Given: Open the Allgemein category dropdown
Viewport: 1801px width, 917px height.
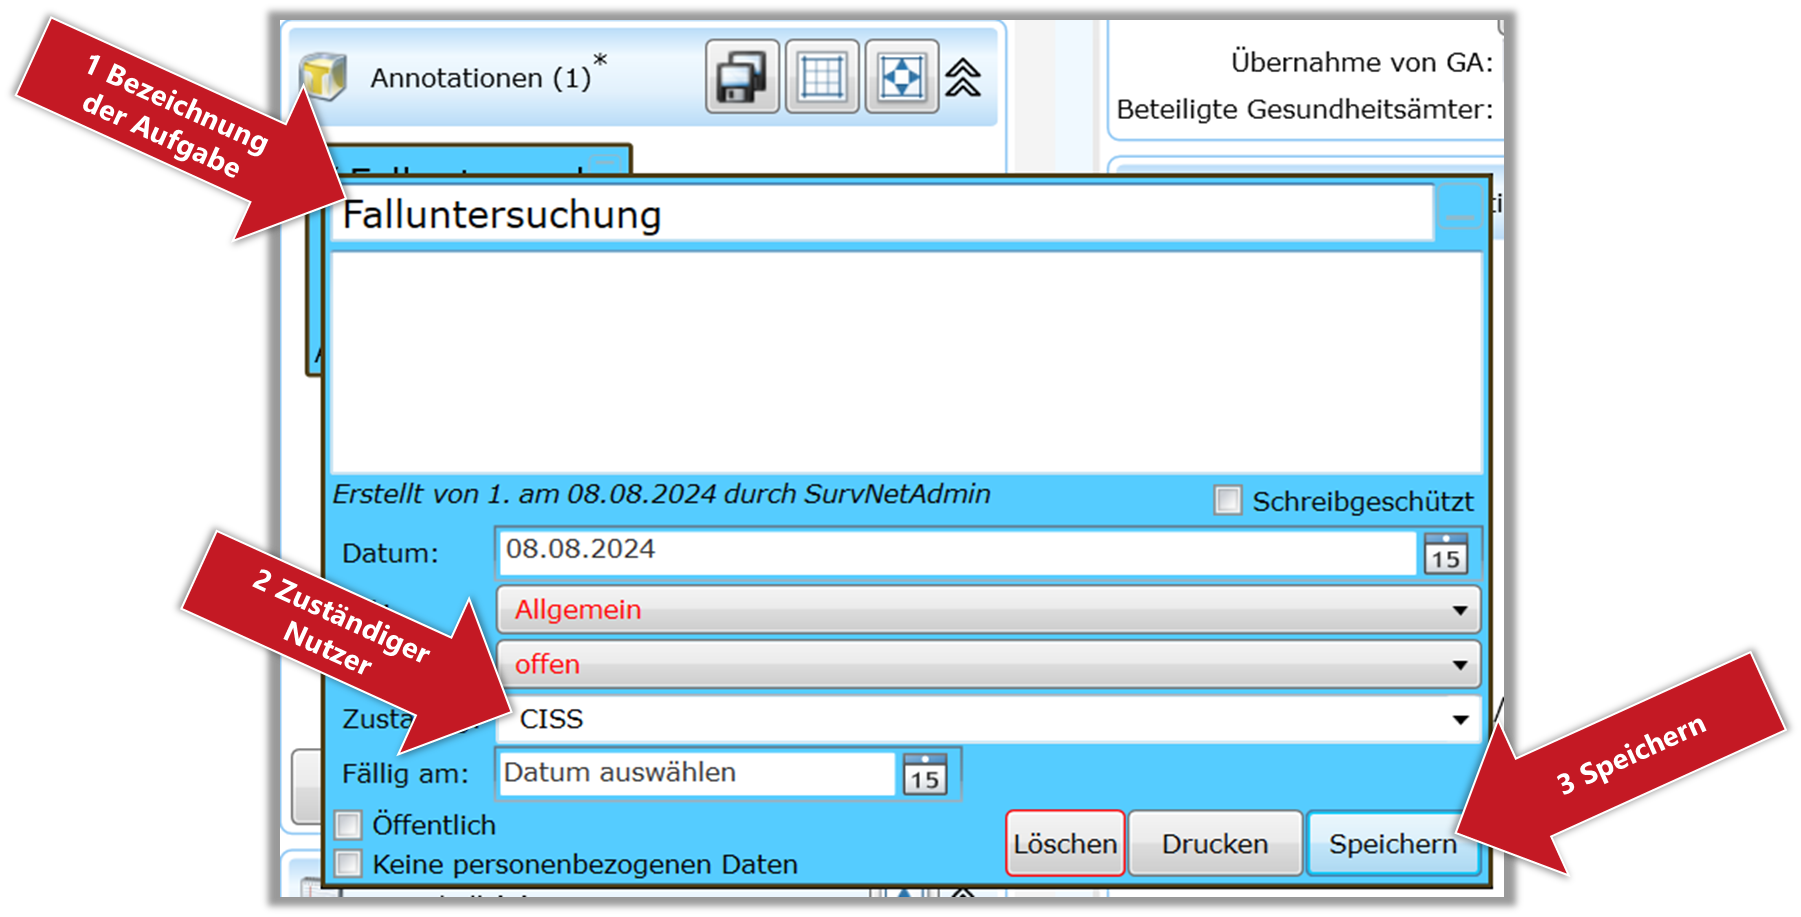Looking at the screenshot, I should click(x=987, y=610).
